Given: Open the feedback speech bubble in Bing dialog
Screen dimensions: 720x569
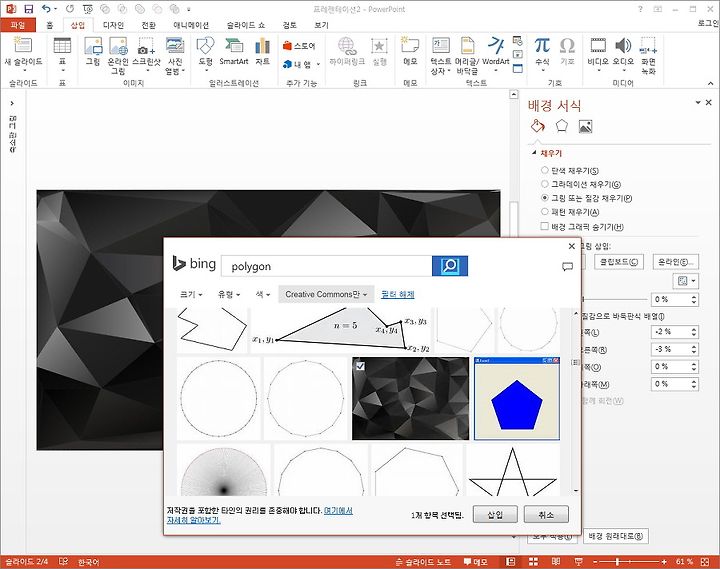Looking at the screenshot, I should click(568, 266).
